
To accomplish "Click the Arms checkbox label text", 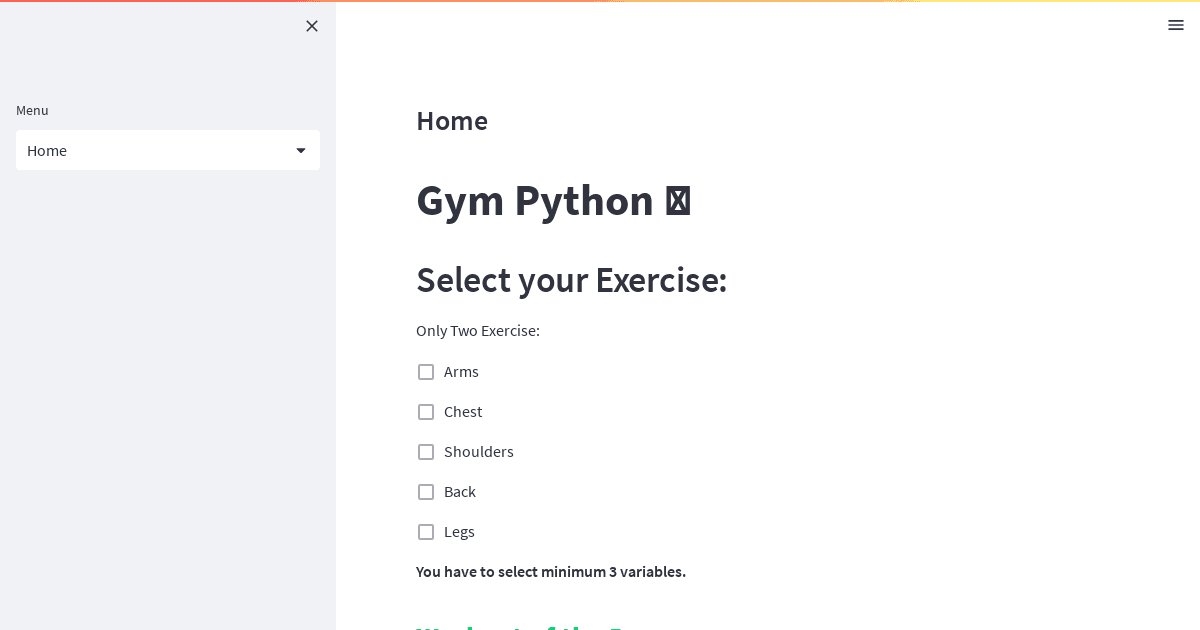I will (461, 371).
